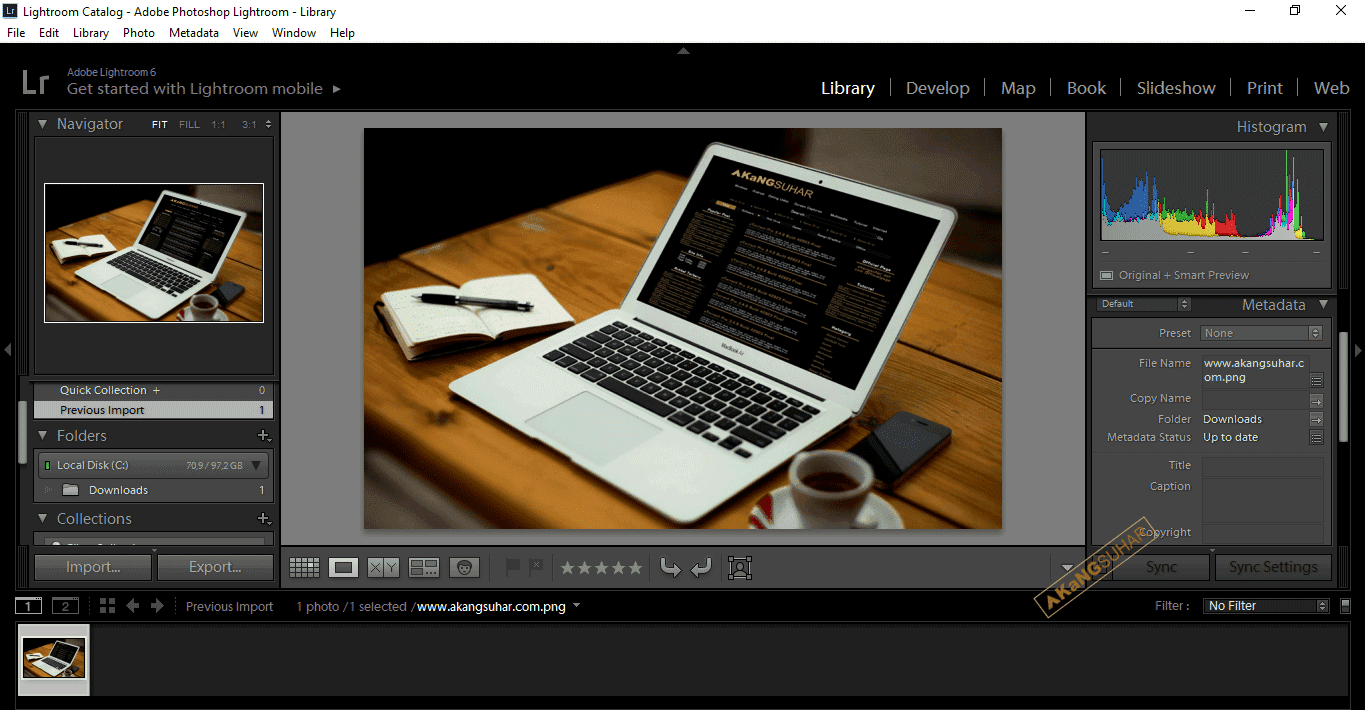Add new collection with plus icon

(264, 519)
